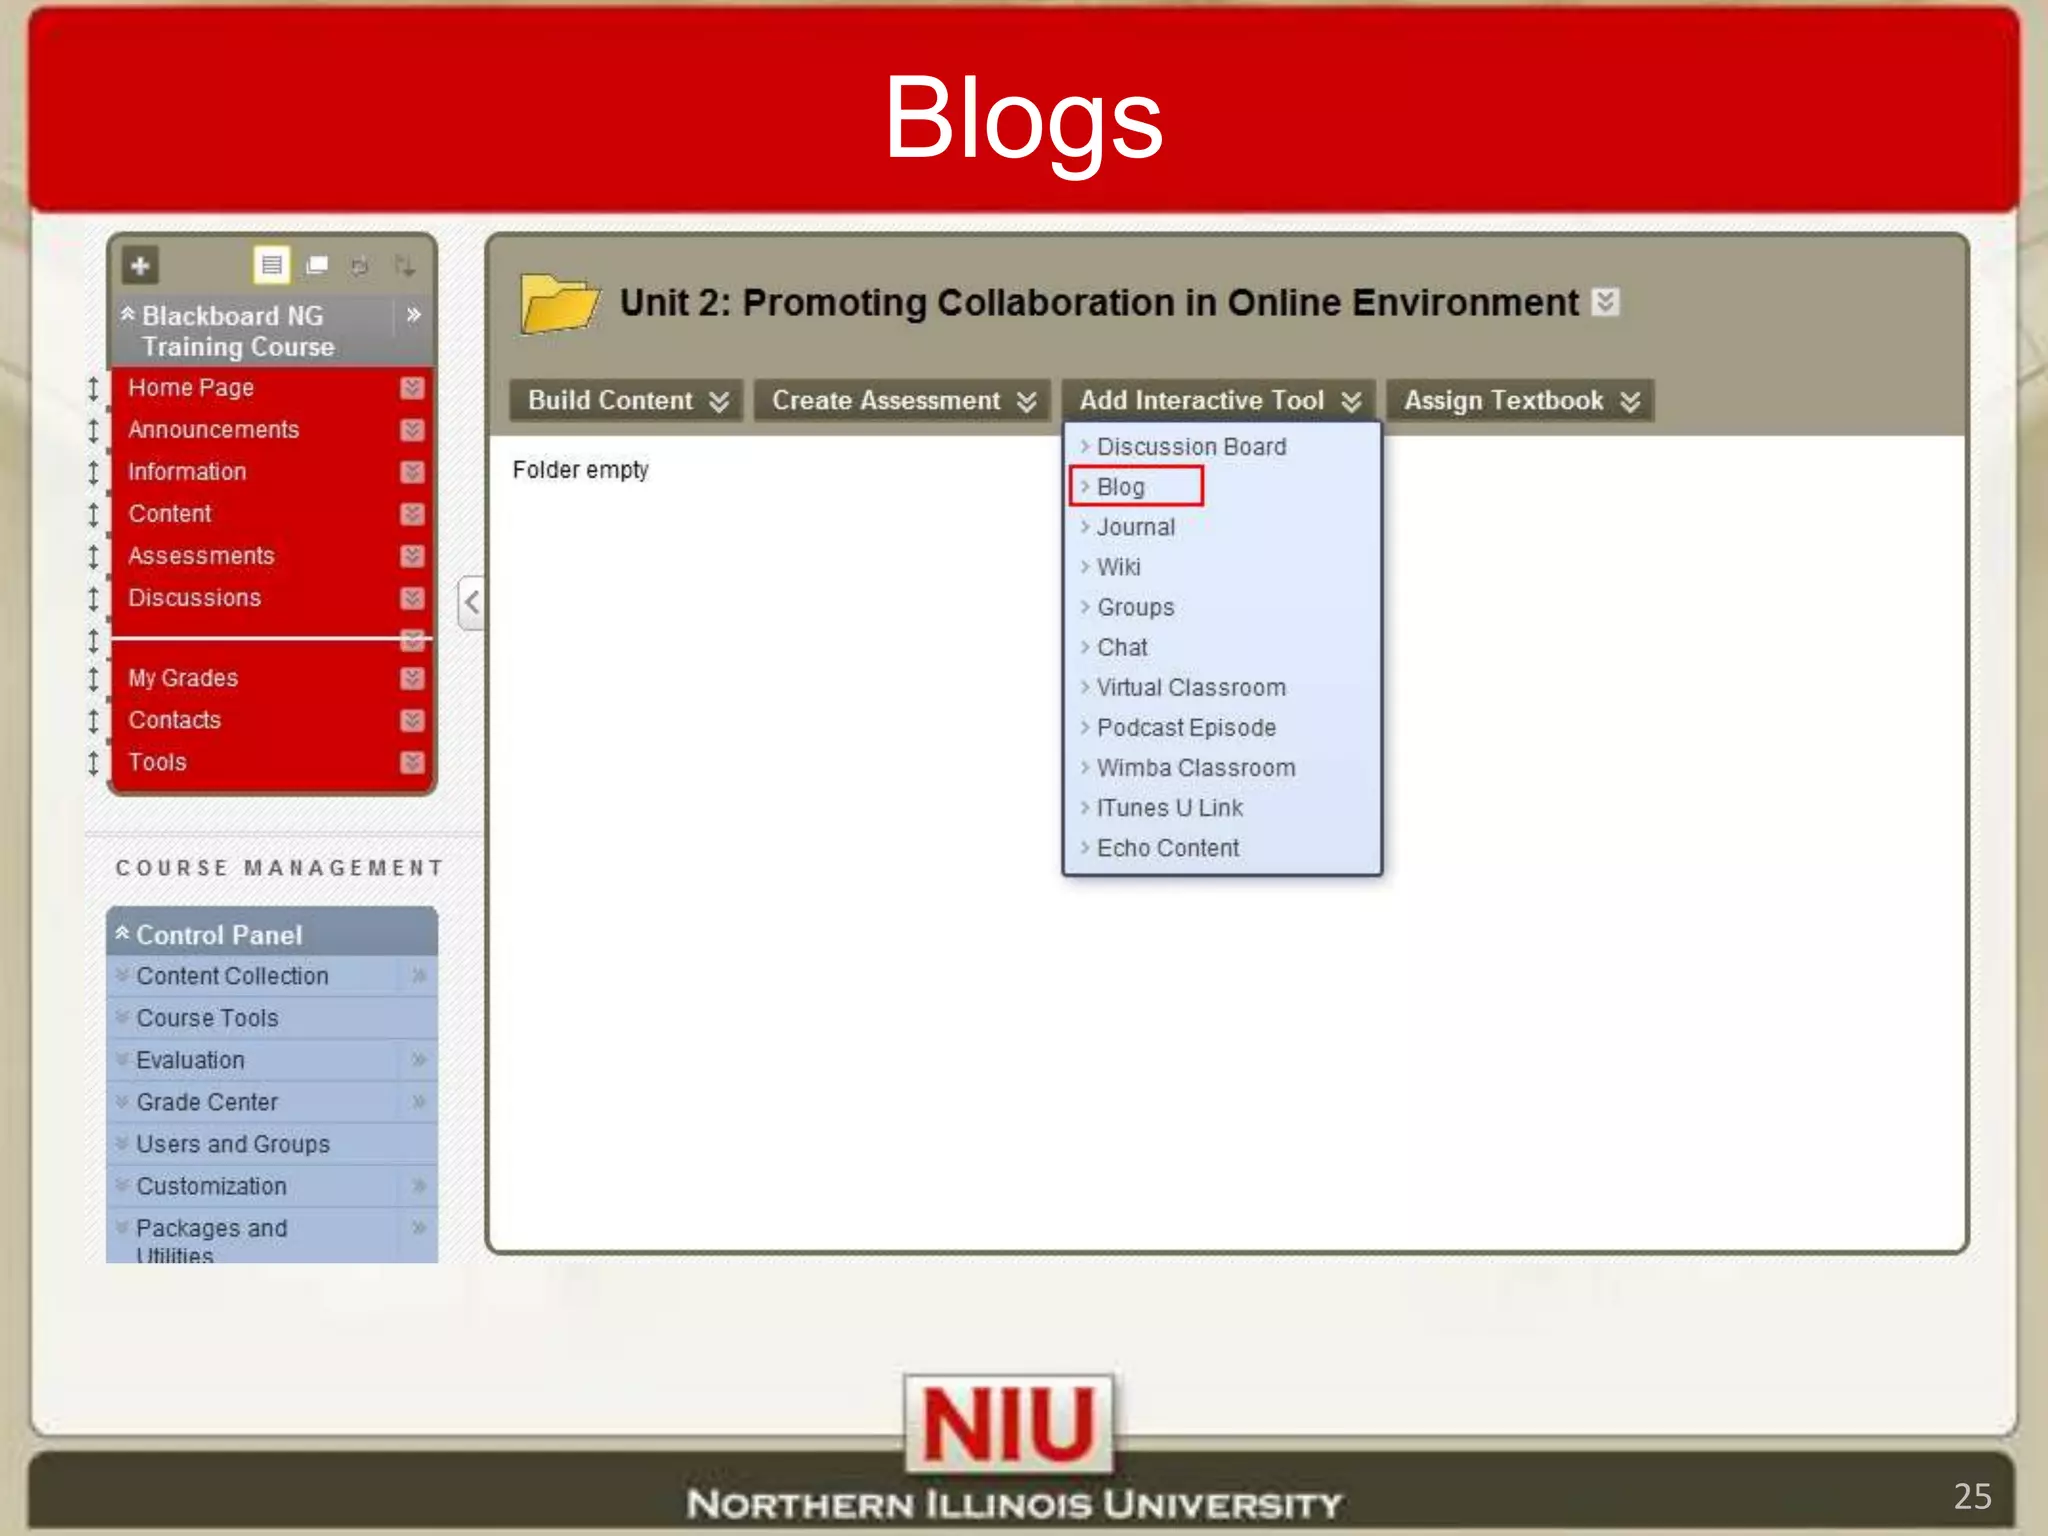Screen dimensions: 2048x1536
Task: Click the collapse-menu arrow tab left of content area
Action: (x=471, y=602)
